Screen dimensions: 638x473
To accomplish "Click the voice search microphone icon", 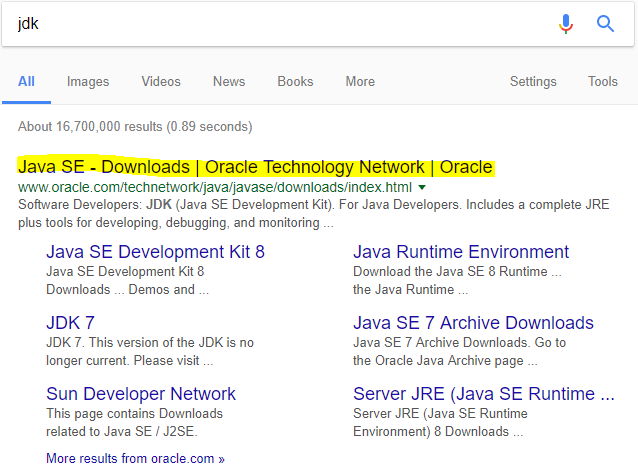I will pyautogui.click(x=566, y=24).
